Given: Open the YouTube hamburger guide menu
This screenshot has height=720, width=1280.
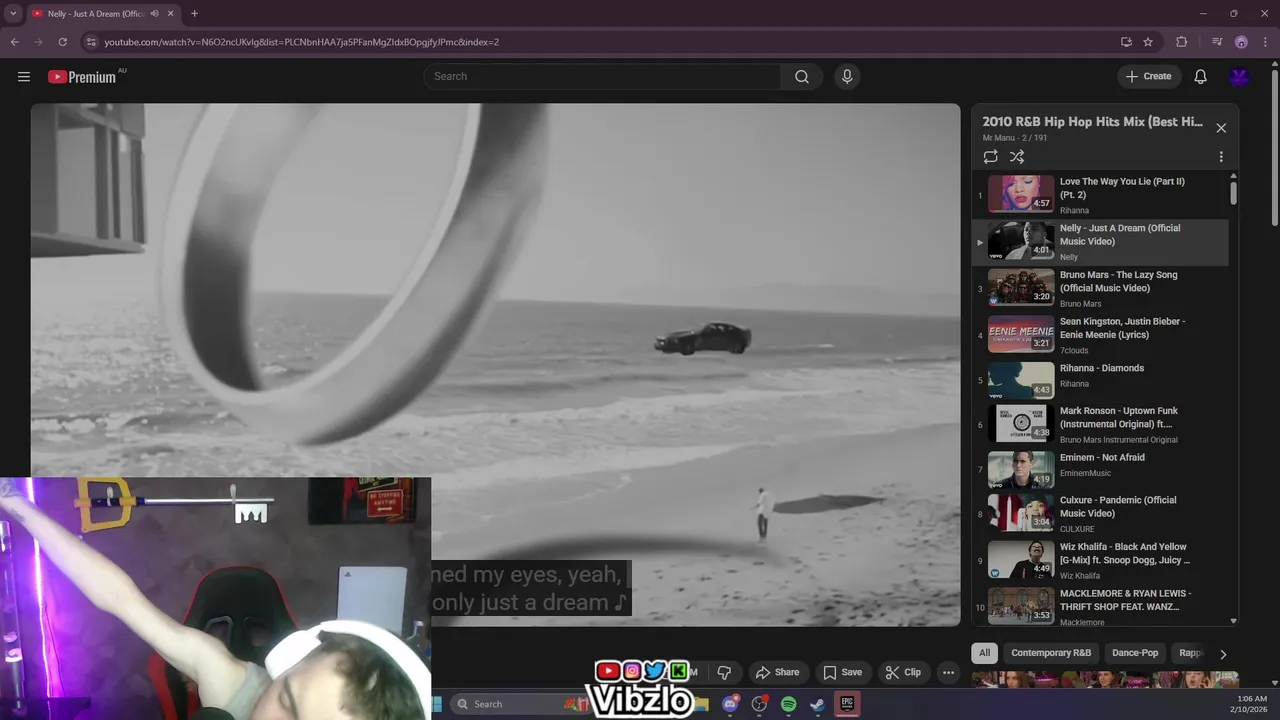Looking at the screenshot, I should click(24, 76).
